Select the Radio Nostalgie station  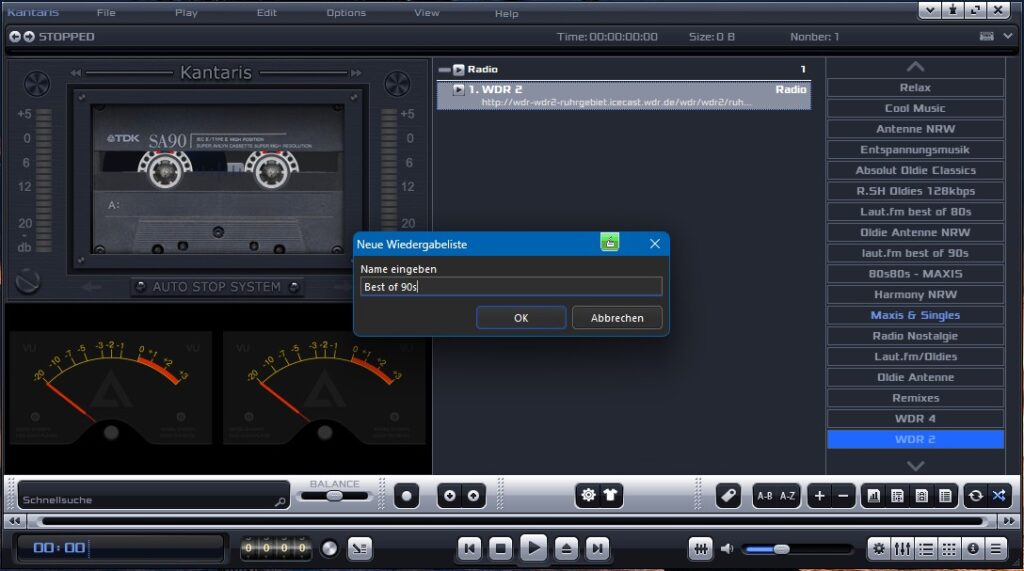(915, 336)
